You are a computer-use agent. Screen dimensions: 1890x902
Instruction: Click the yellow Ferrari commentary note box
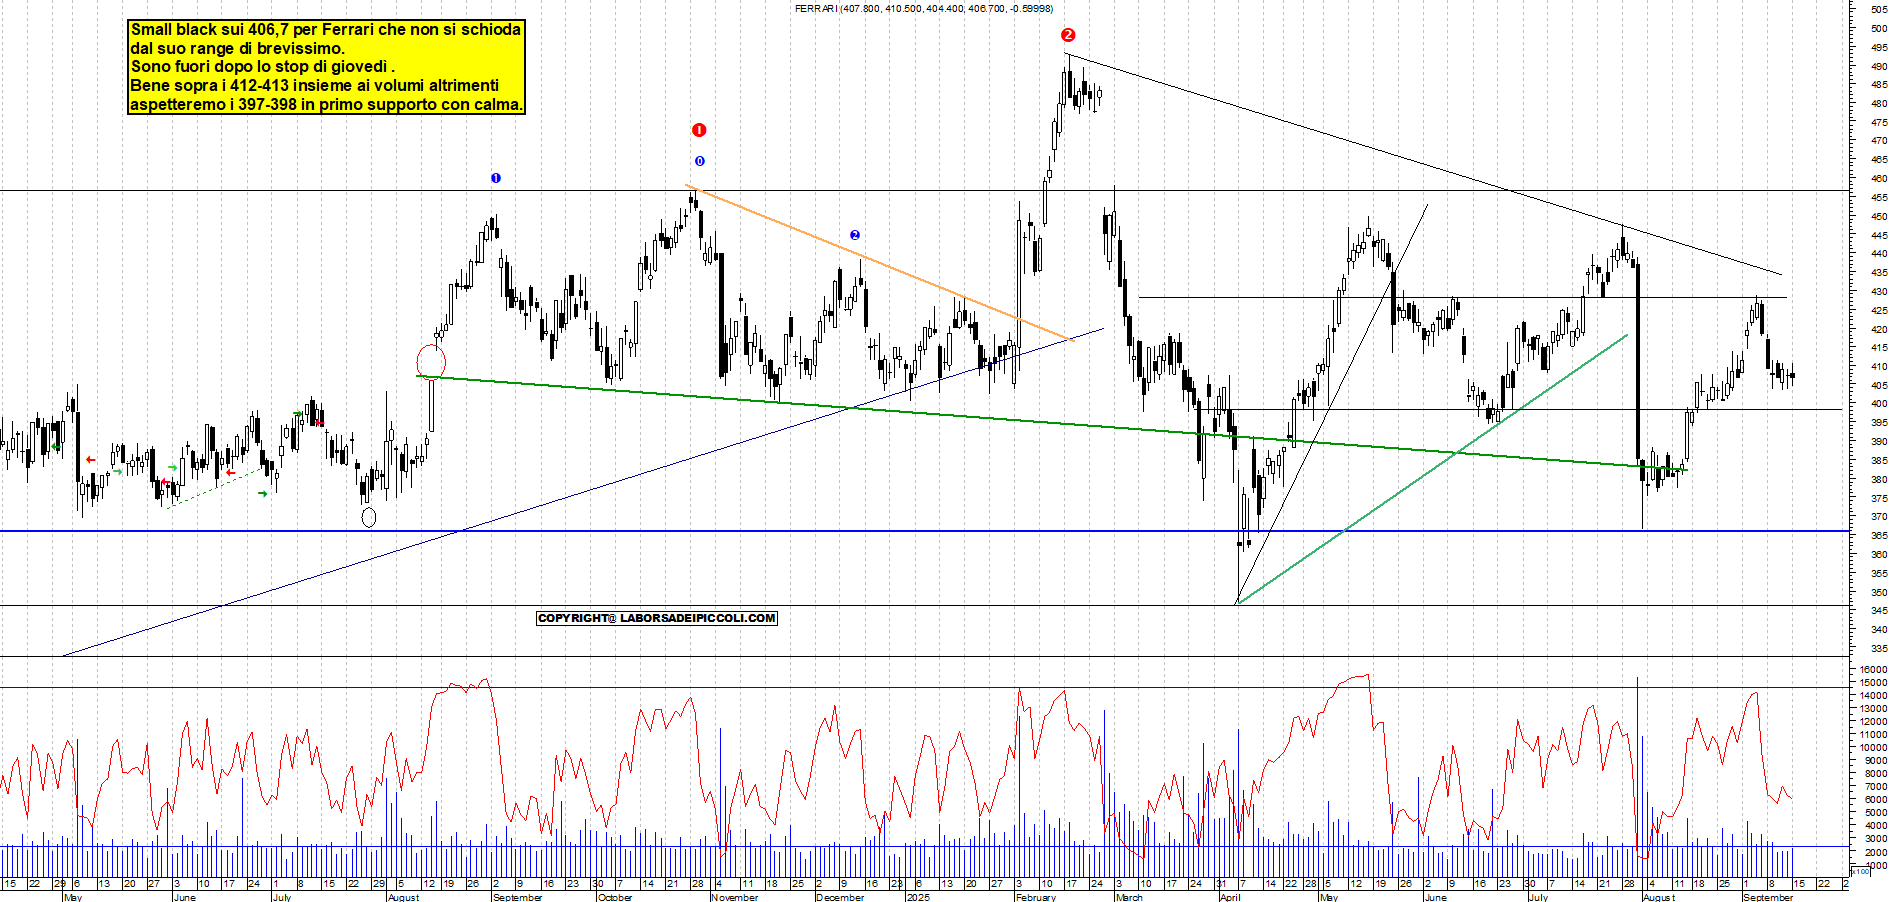pos(326,67)
